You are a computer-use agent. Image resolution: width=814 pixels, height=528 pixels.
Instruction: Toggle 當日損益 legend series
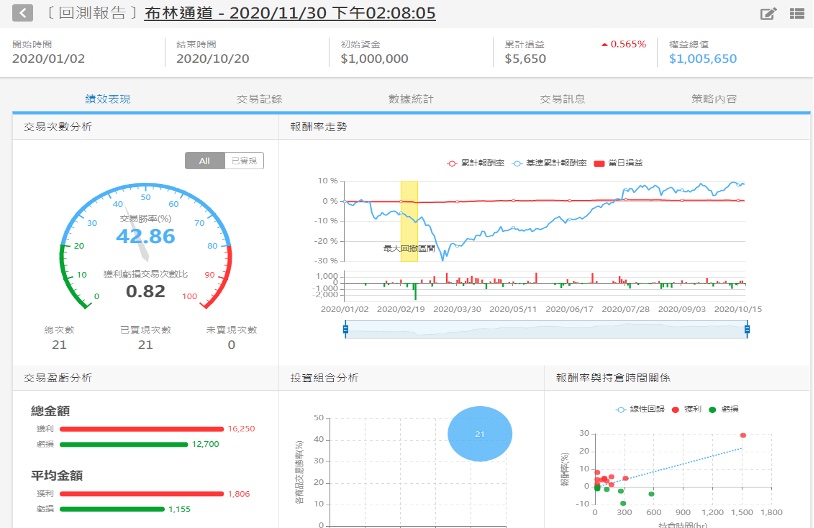(618, 163)
